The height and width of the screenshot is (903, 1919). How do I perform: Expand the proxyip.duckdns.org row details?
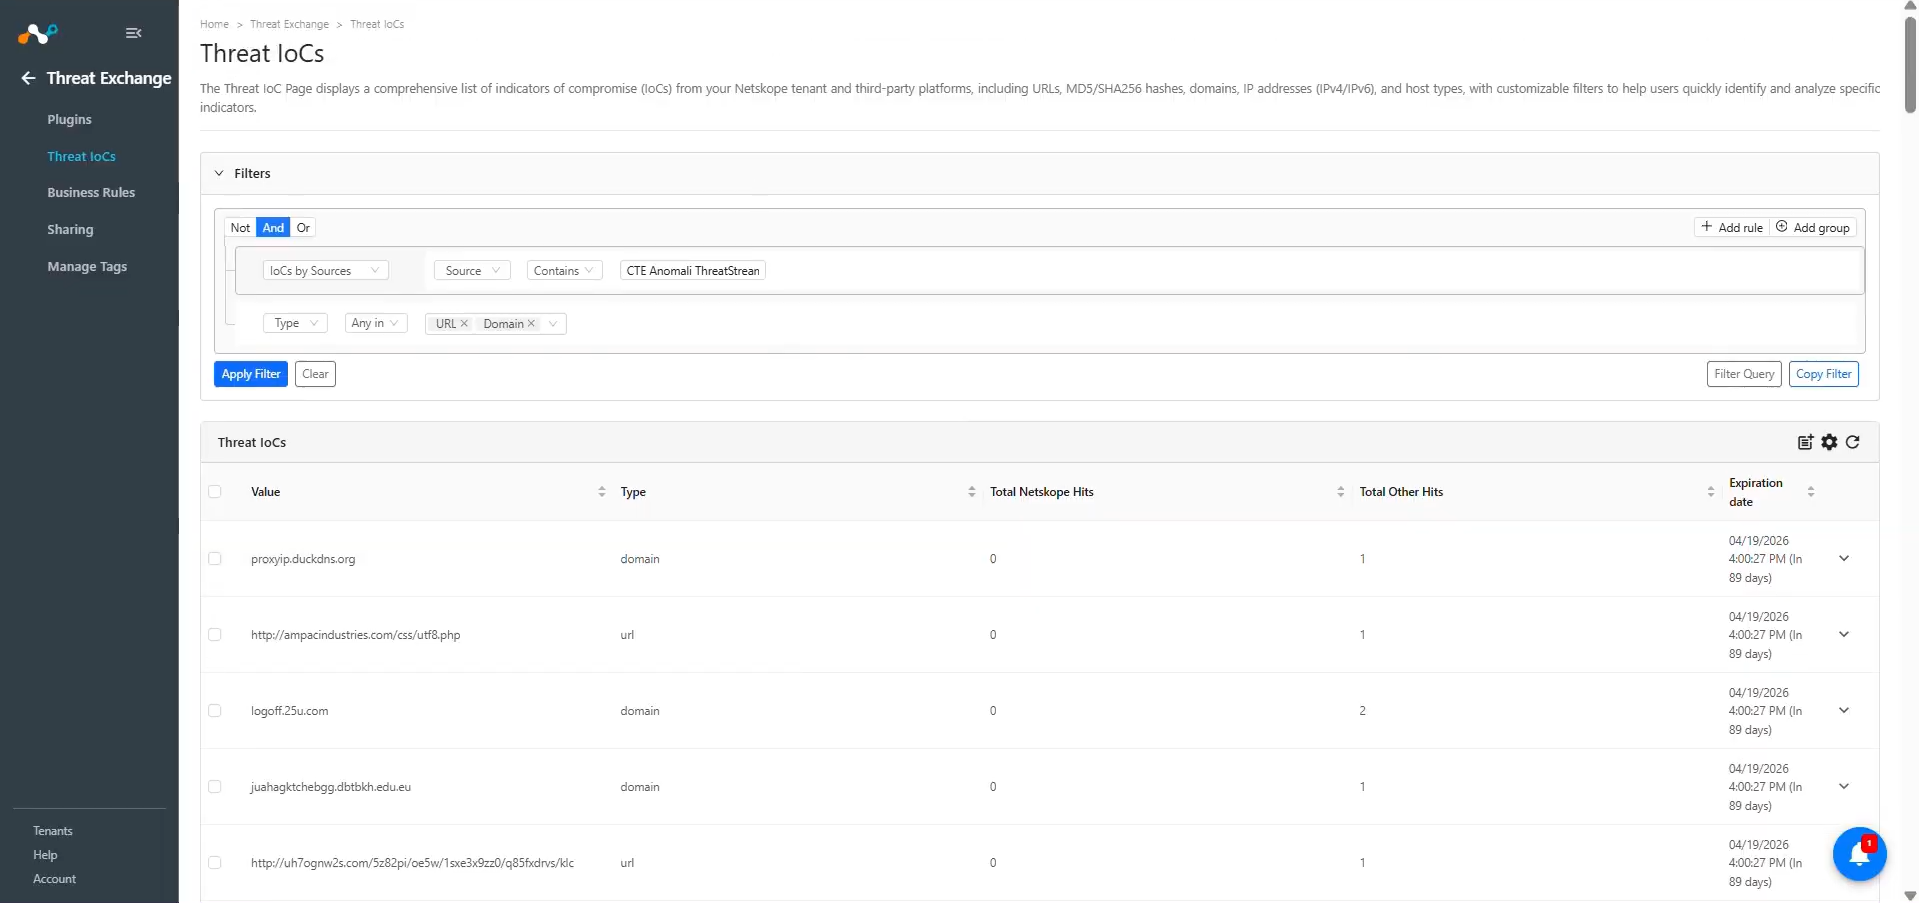(1844, 559)
